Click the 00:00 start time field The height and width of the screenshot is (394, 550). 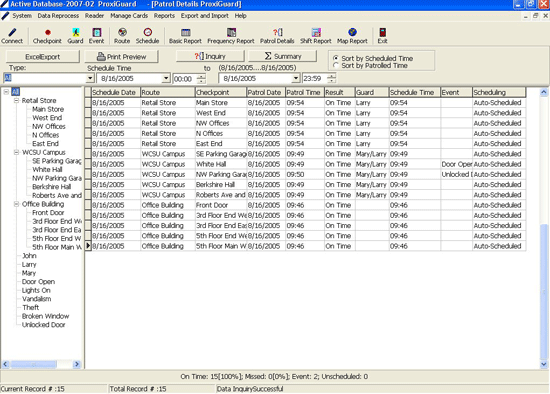tap(185, 79)
